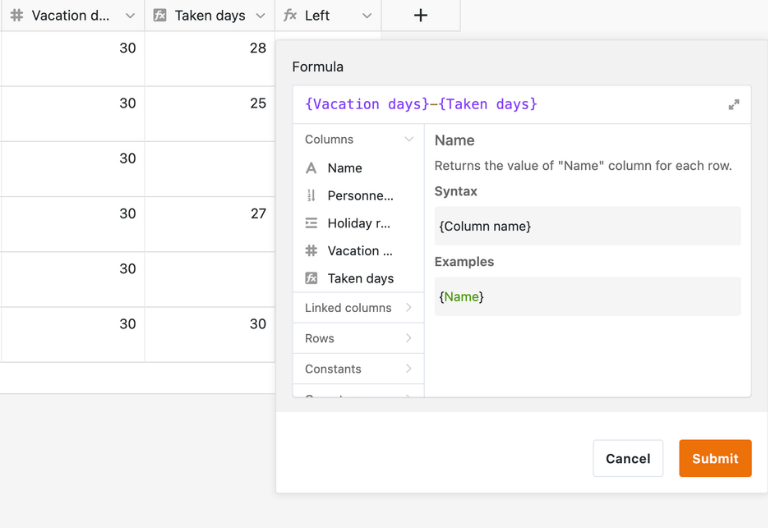Click the Formula heading label
768x528 pixels.
coord(317,67)
